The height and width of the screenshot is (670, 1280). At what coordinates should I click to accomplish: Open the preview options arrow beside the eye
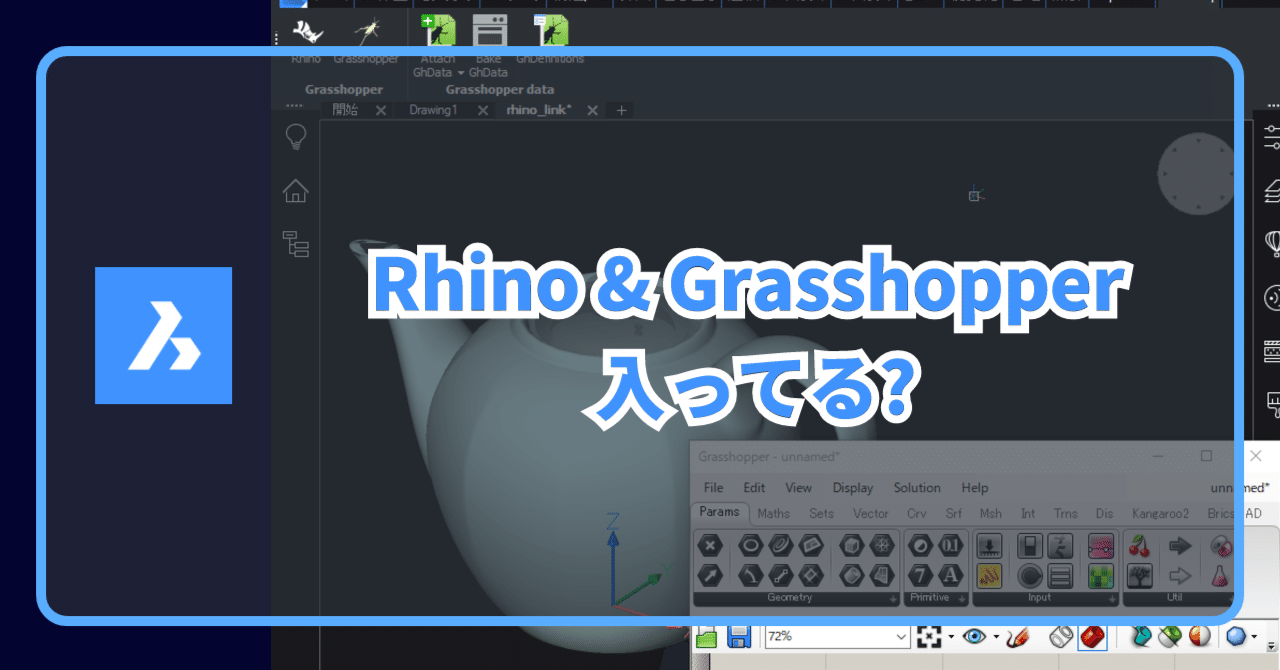[x=994, y=637]
